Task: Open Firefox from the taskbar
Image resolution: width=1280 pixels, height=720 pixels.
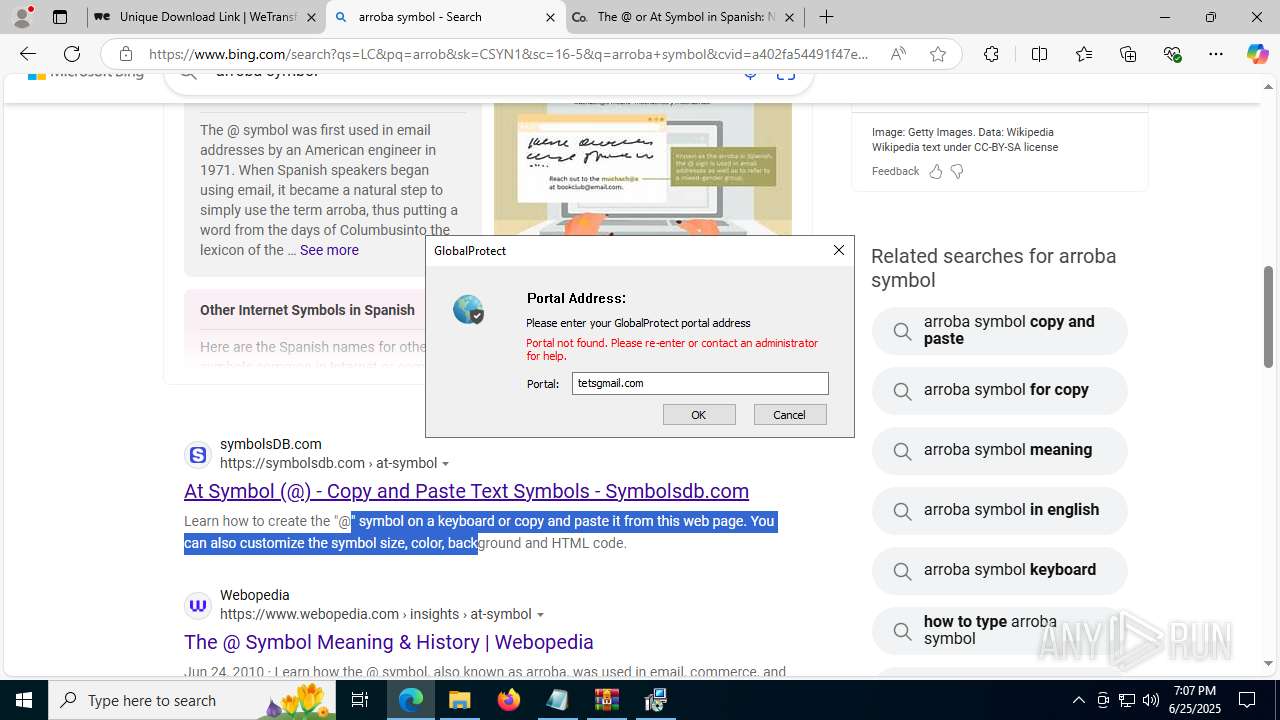Action: [509, 700]
